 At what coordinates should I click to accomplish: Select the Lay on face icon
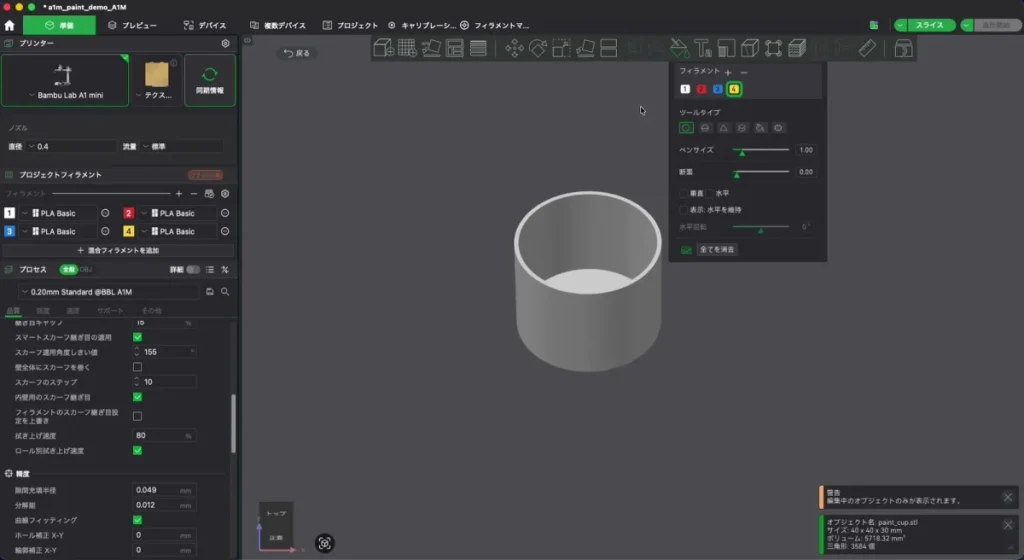coord(585,48)
